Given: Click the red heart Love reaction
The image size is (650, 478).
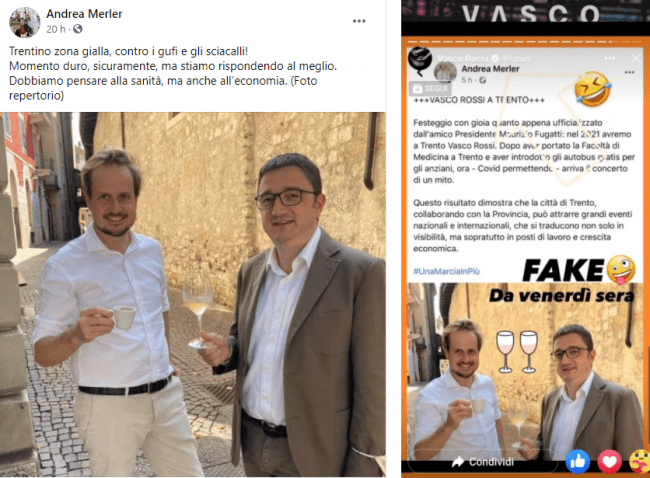Looking at the screenshot, I should pyautogui.click(x=609, y=461).
